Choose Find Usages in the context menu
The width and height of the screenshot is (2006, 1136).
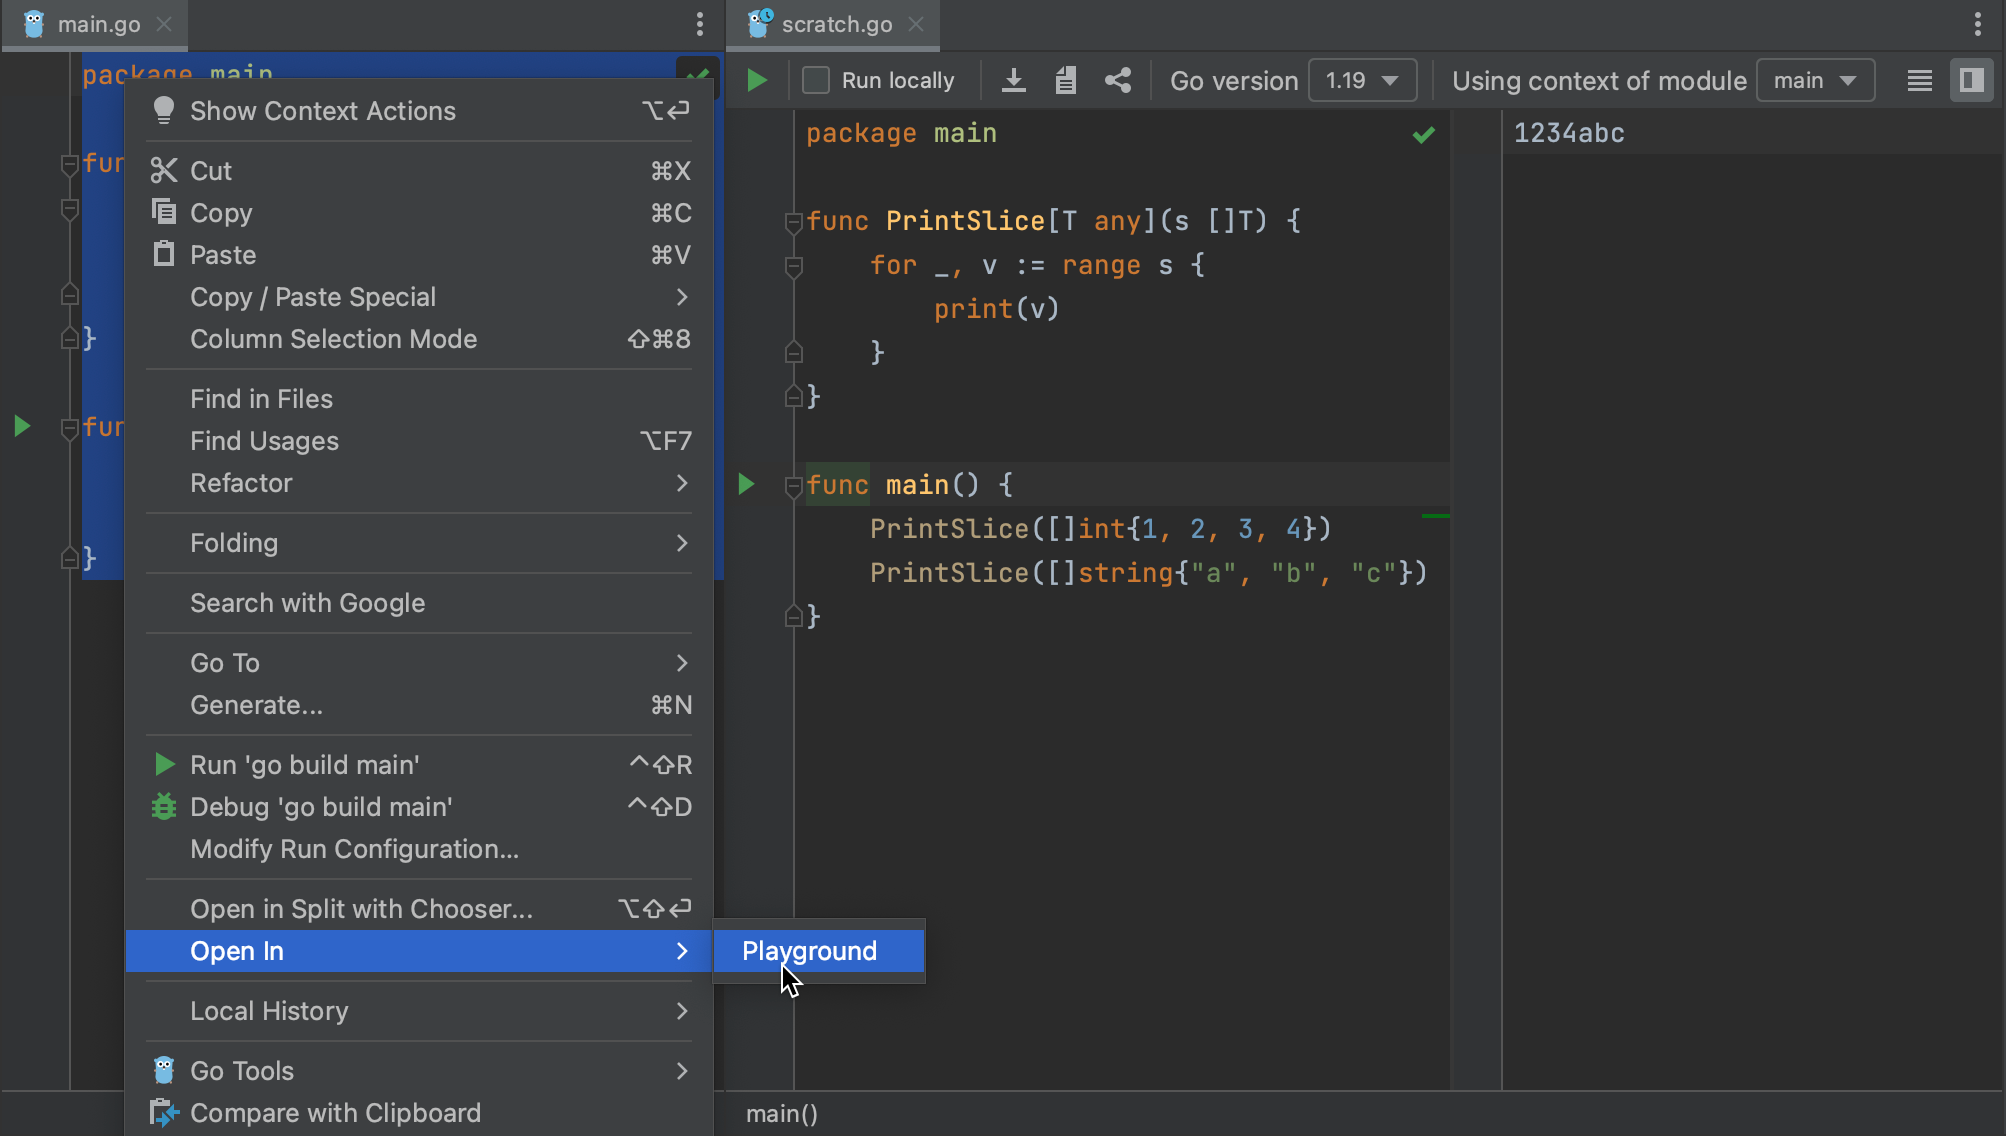pyautogui.click(x=265, y=441)
